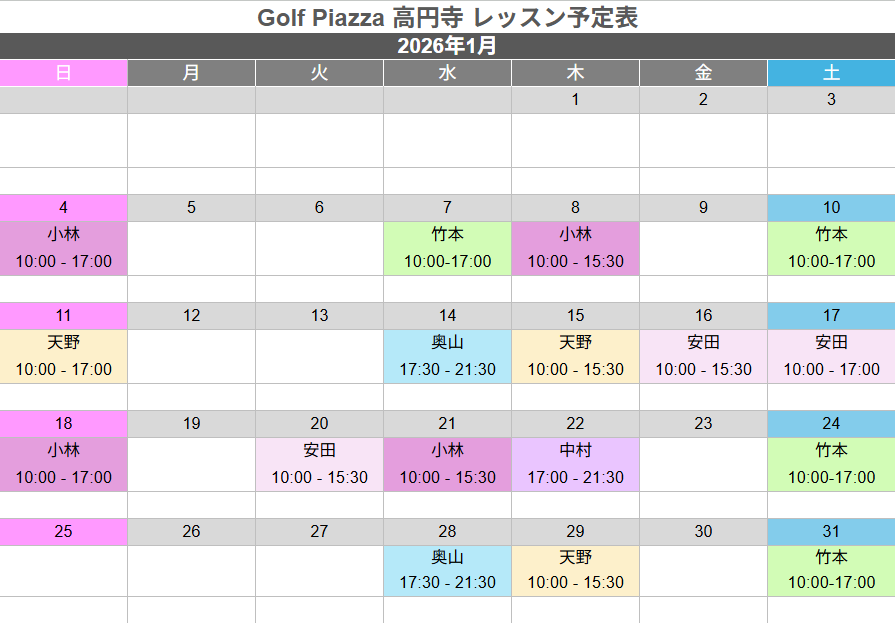Select 竹本 lesson on January 31
895x623 pixels.
pyautogui.click(x=831, y=570)
